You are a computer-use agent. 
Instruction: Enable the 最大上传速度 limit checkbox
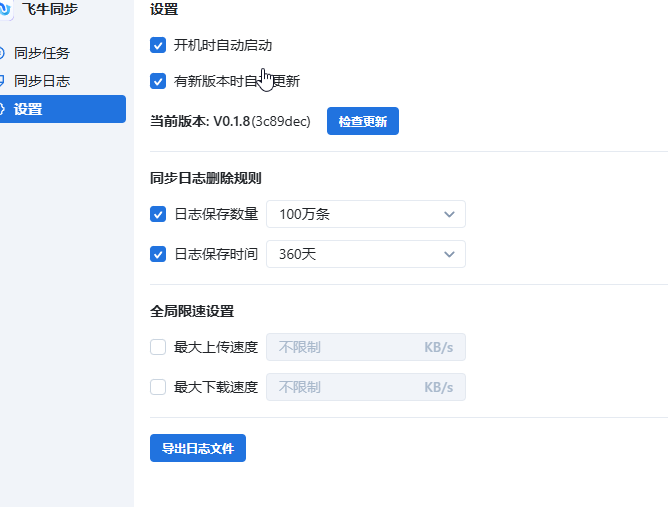(158, 347)
